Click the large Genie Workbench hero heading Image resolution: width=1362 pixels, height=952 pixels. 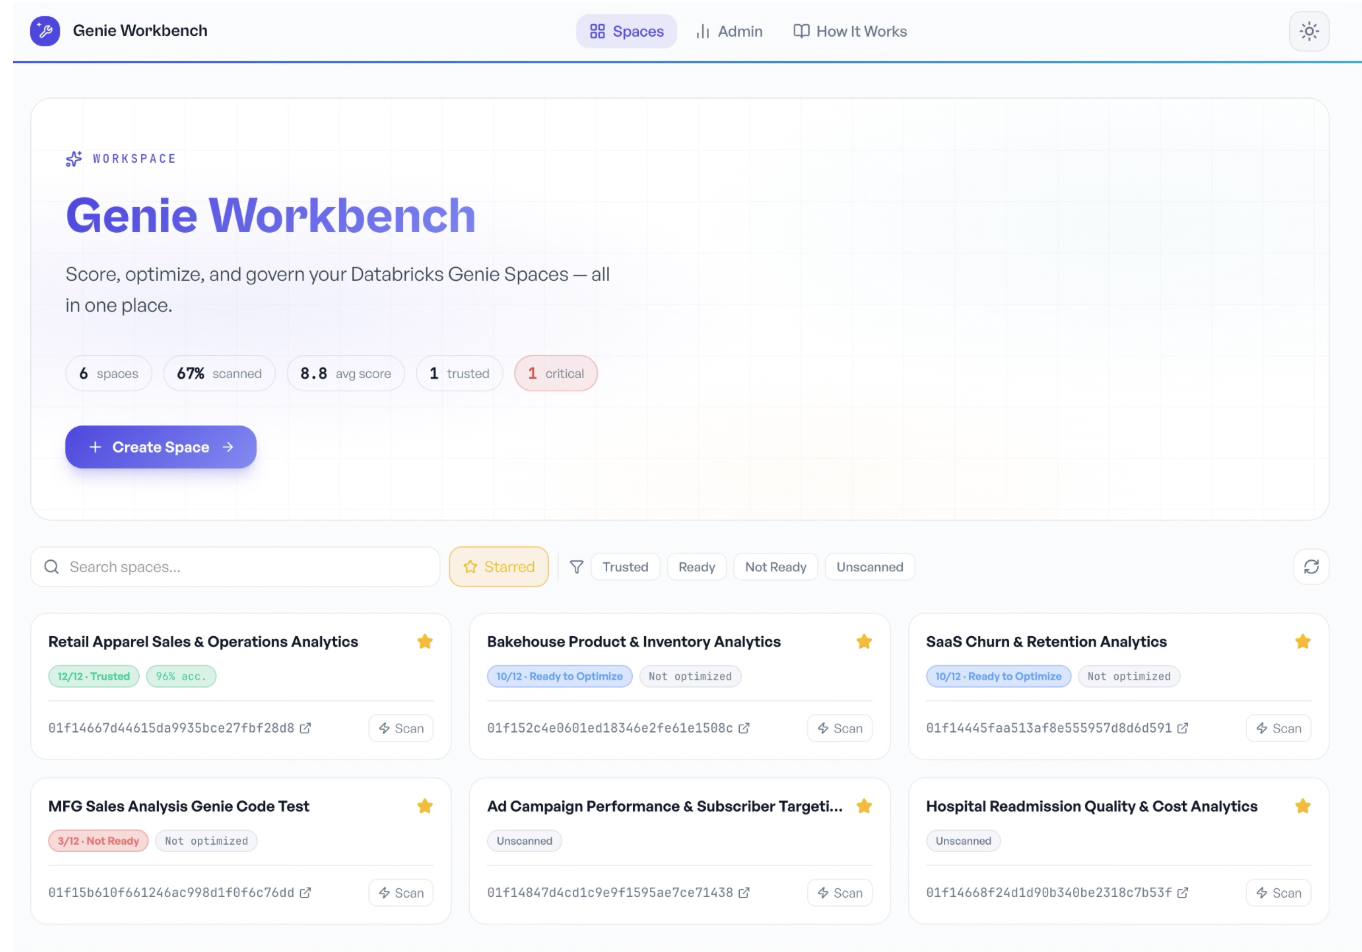271,216
